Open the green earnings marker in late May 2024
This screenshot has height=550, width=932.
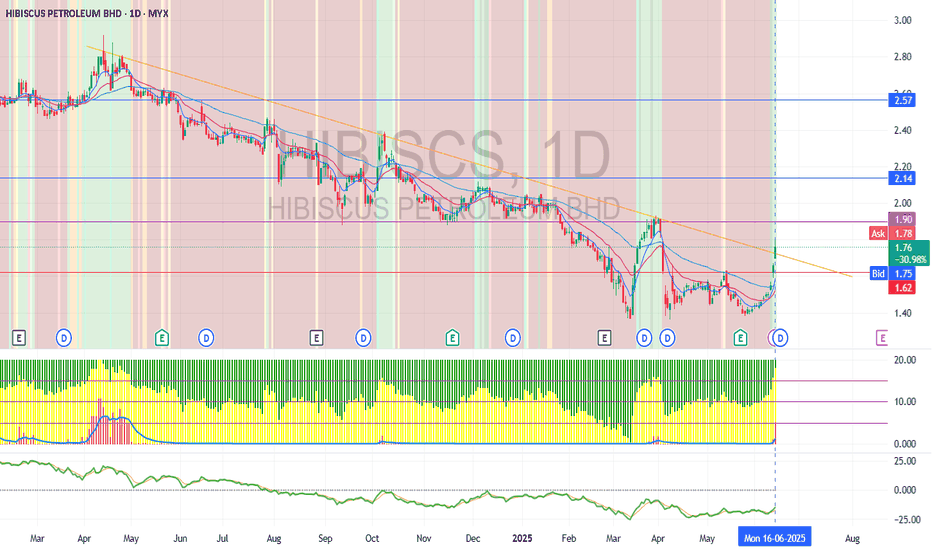click(x=162, y=338)
